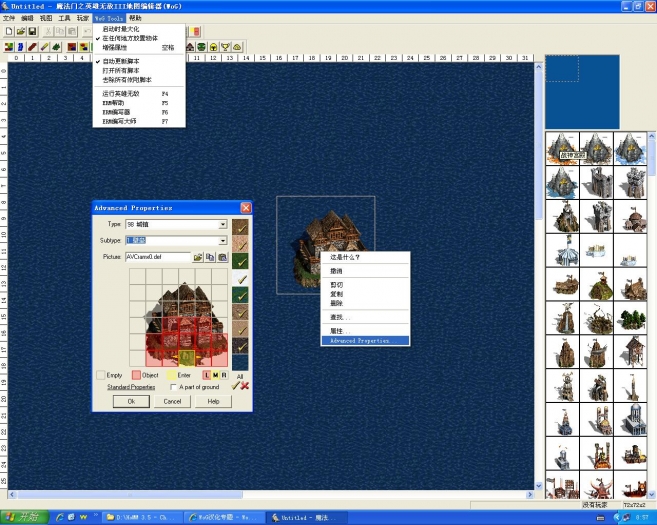Toggle 'A part of ground' checkbox
Screen dimensions: 657x525
(x=173, y=387)
